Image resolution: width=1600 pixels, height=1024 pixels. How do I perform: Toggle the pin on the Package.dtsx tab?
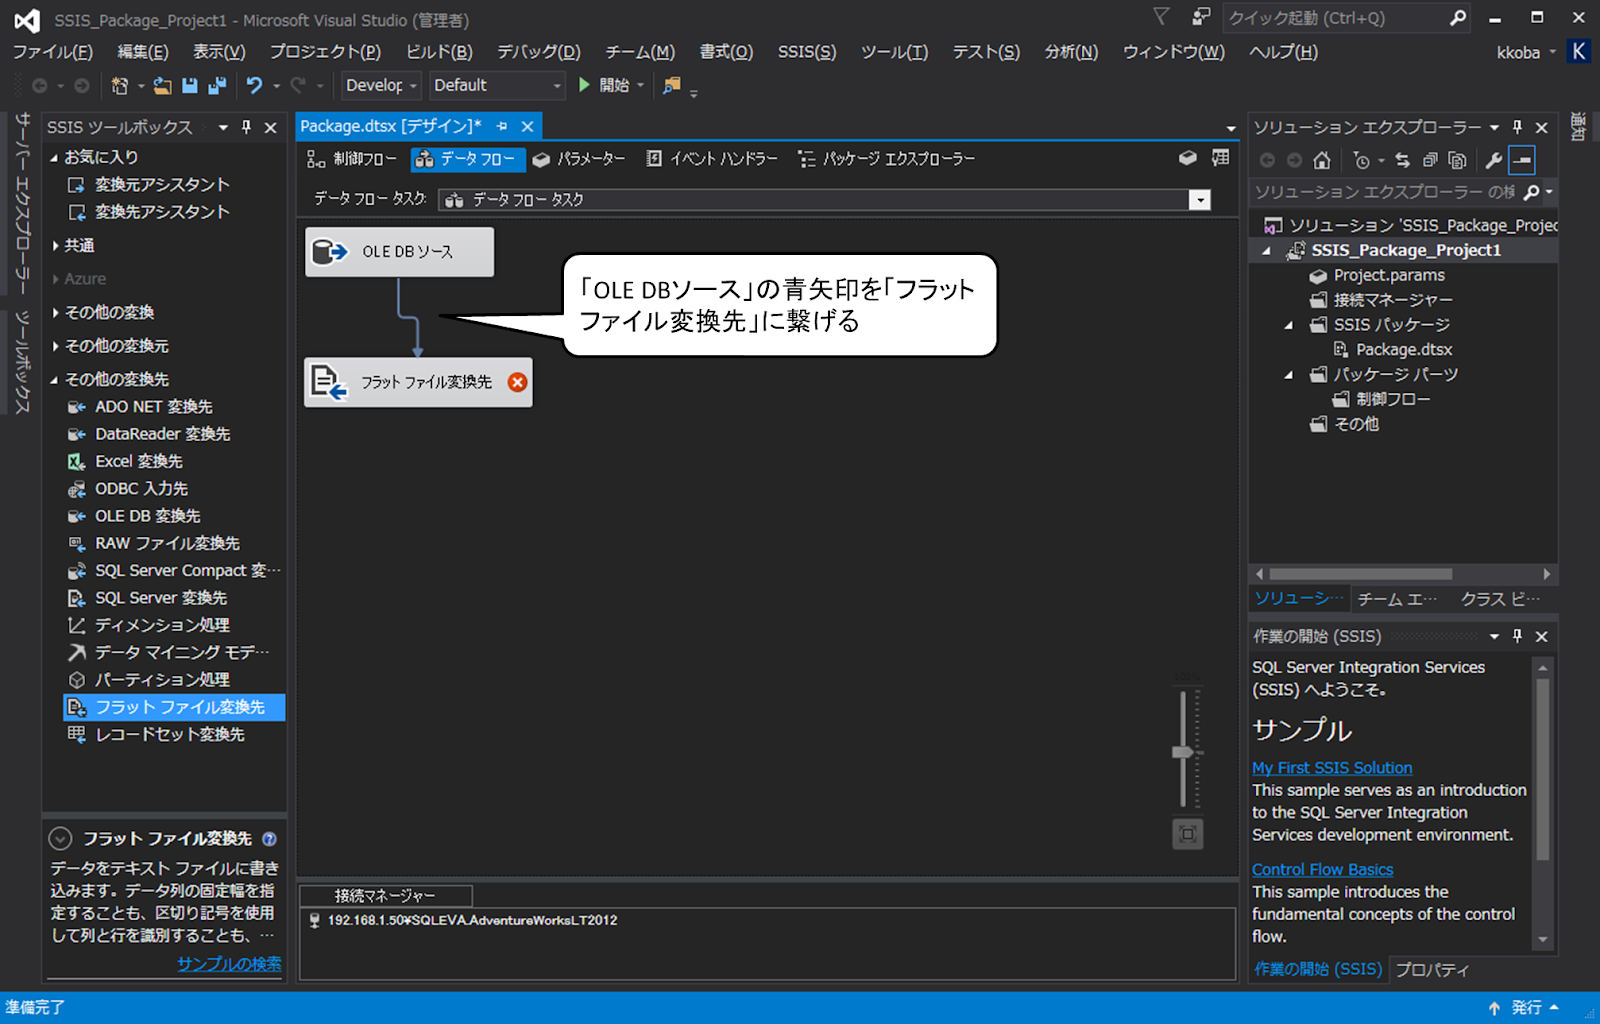(x=502, y=126)
